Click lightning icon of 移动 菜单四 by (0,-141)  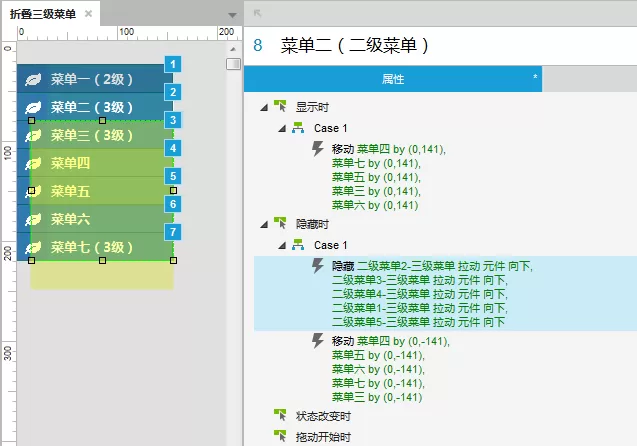click(318, 340)
